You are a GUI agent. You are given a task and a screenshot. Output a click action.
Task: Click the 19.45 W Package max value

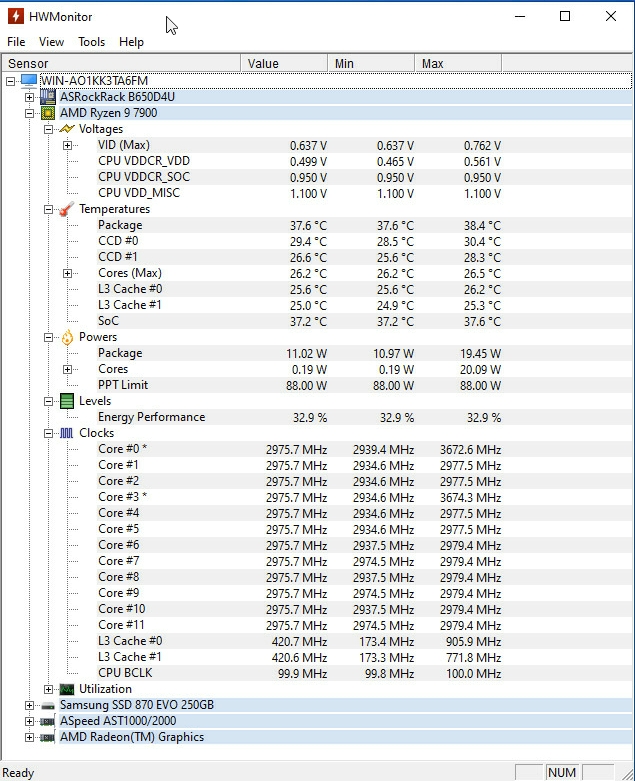[480, 354]
